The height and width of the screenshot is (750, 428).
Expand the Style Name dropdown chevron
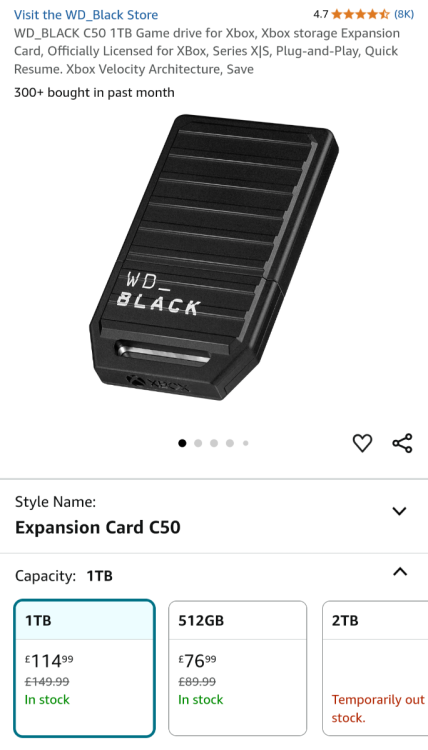(399, 511)
